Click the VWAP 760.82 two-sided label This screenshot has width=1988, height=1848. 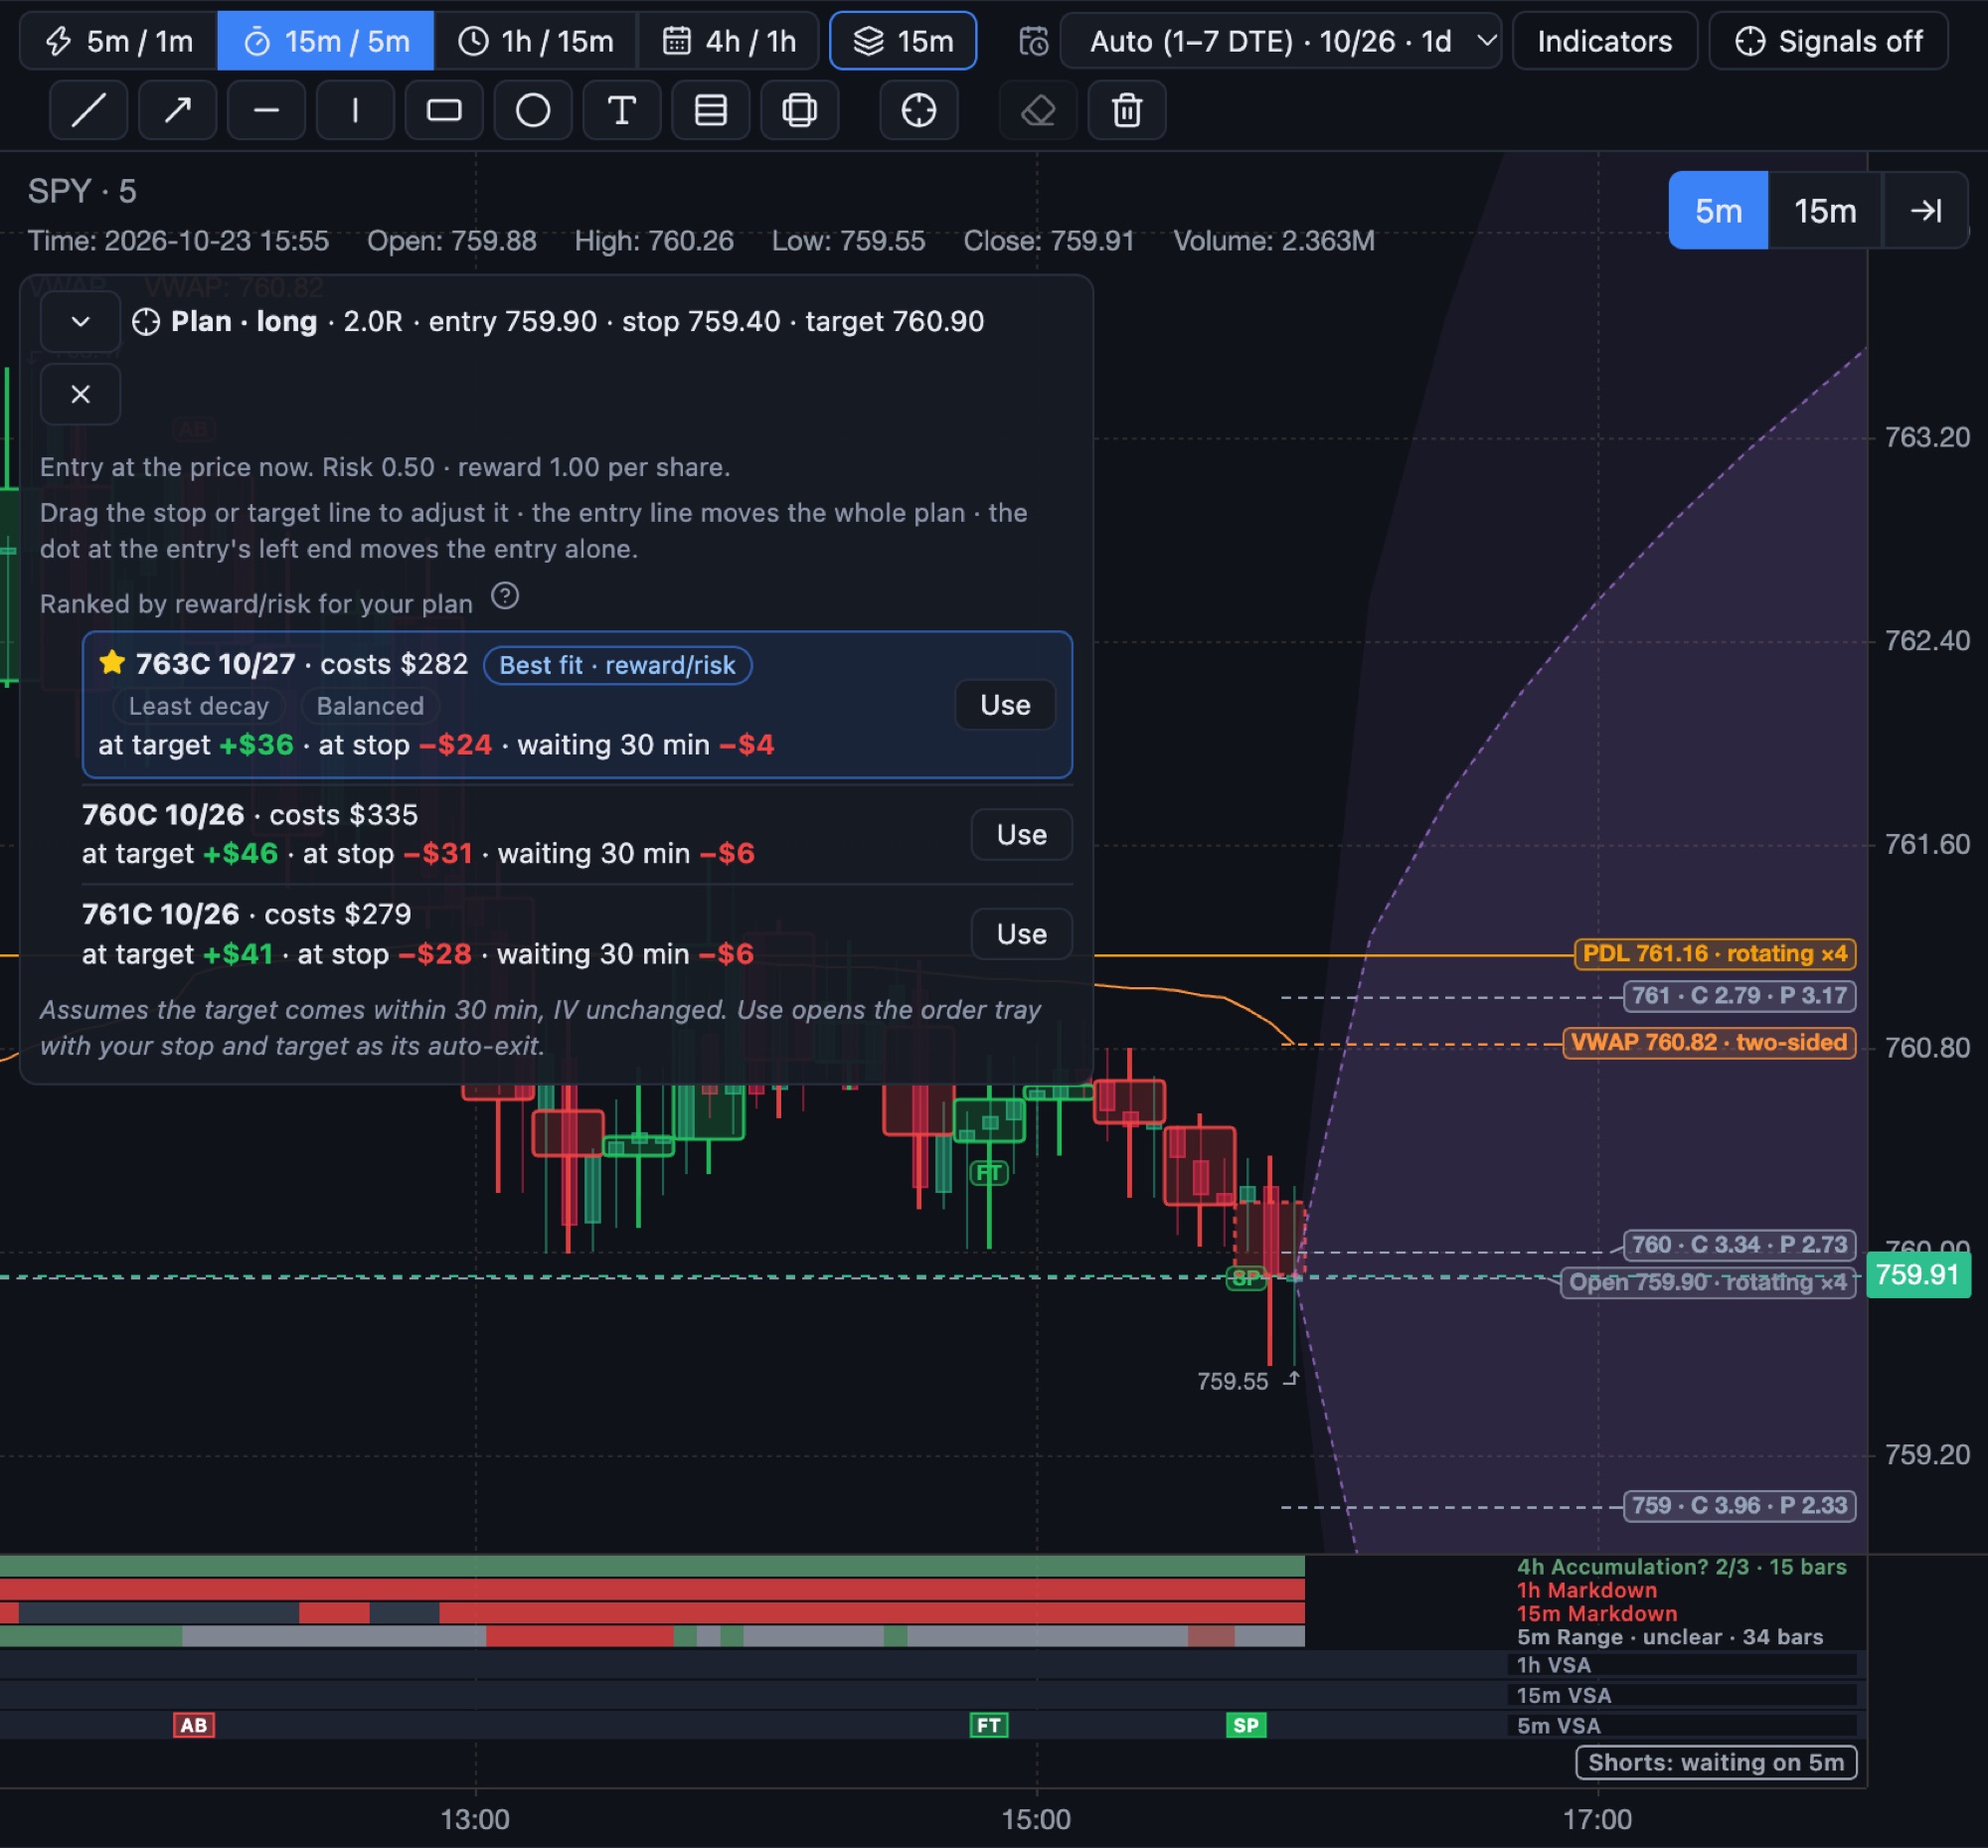[x=1709, y=1043]
